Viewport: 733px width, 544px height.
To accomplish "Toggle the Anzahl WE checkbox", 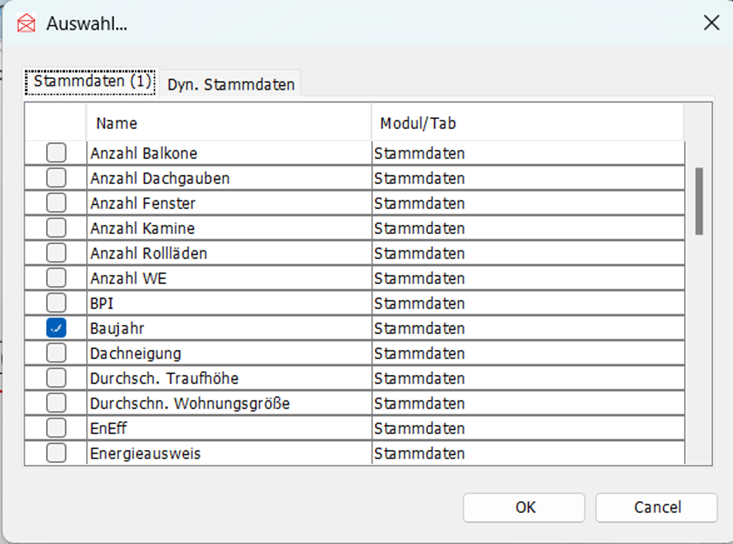I will [x=57, y=278].
